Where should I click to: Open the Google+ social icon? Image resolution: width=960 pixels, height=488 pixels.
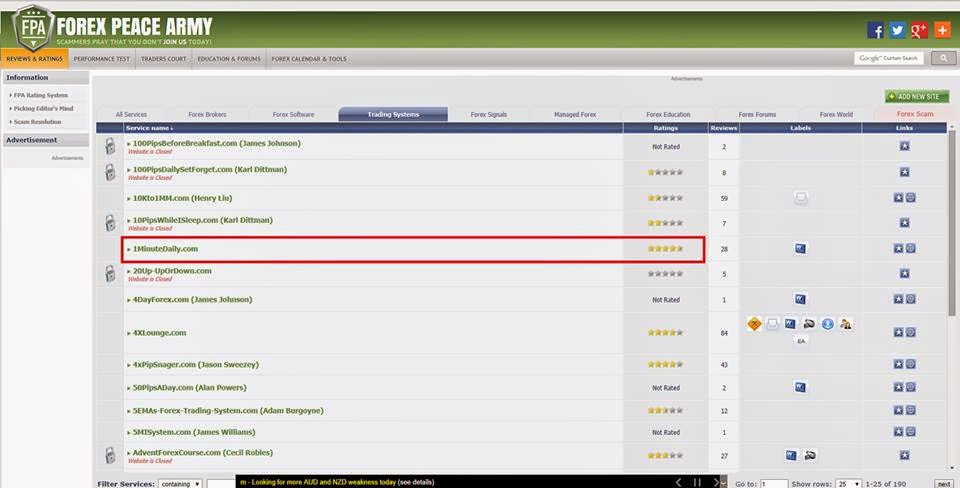[919, 30]
